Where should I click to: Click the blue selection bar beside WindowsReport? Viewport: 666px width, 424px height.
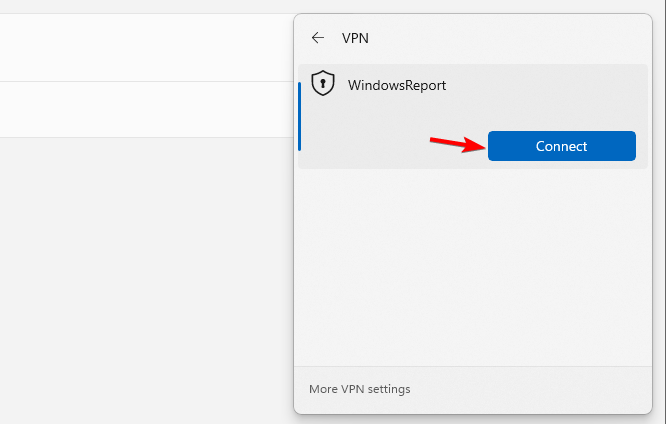(x=300, y=116)
